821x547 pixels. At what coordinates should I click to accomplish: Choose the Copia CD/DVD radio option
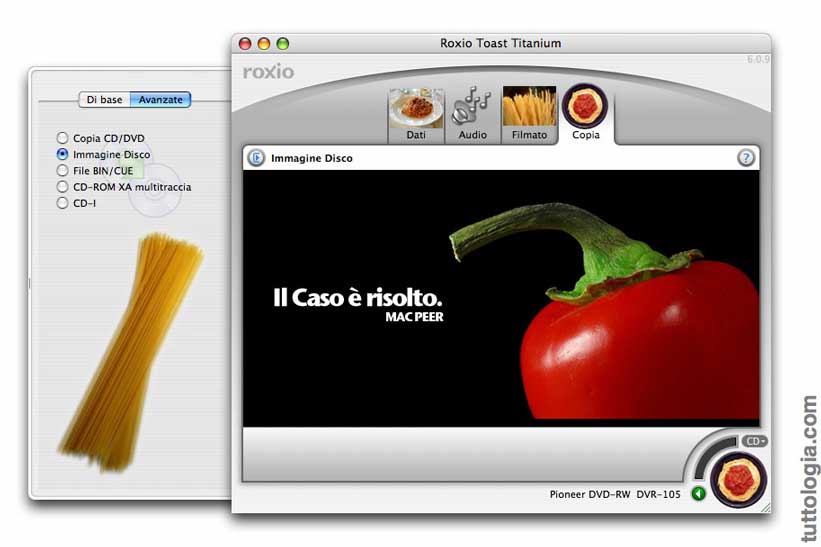point(101,138)
